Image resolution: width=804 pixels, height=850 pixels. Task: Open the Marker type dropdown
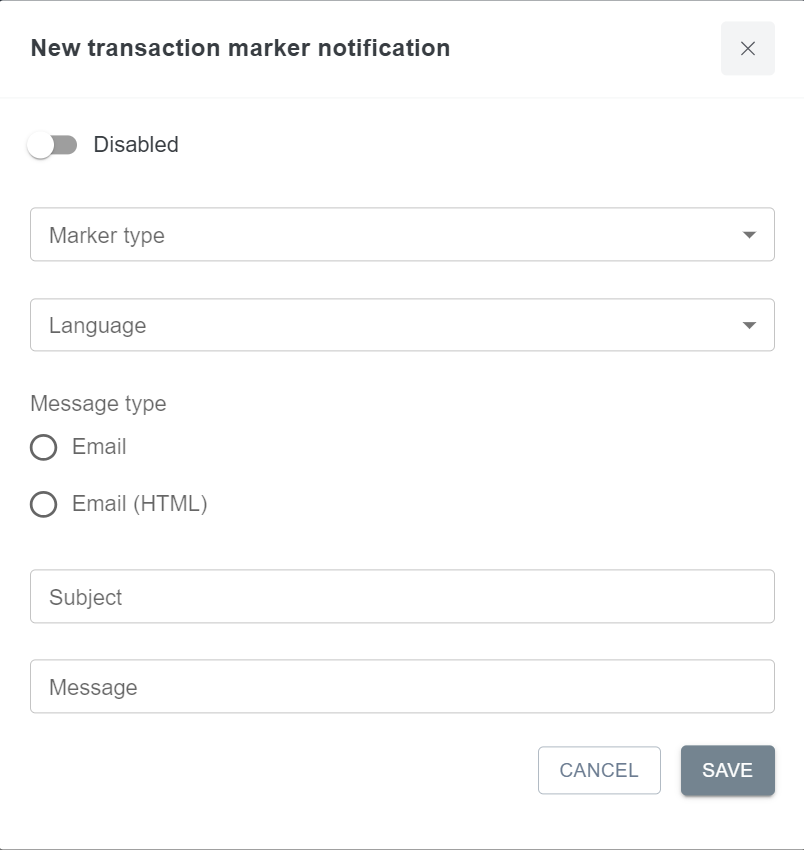402,235
